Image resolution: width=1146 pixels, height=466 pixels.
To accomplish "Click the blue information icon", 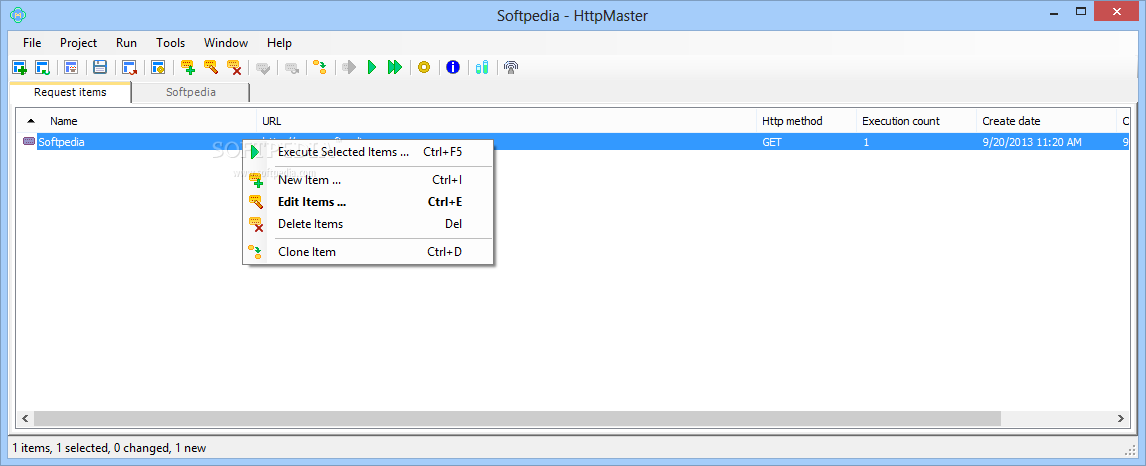I will click(452, 67).
